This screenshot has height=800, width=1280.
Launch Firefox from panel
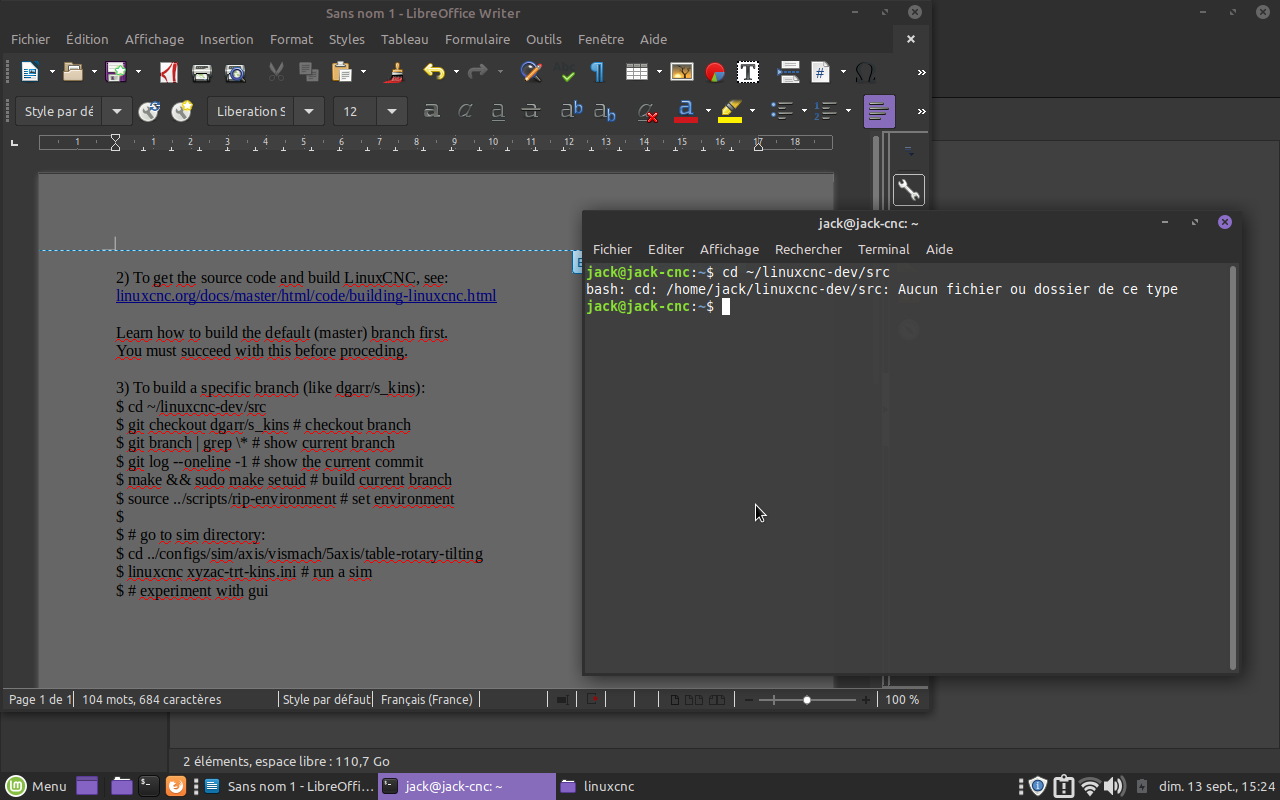click(175, 786)
